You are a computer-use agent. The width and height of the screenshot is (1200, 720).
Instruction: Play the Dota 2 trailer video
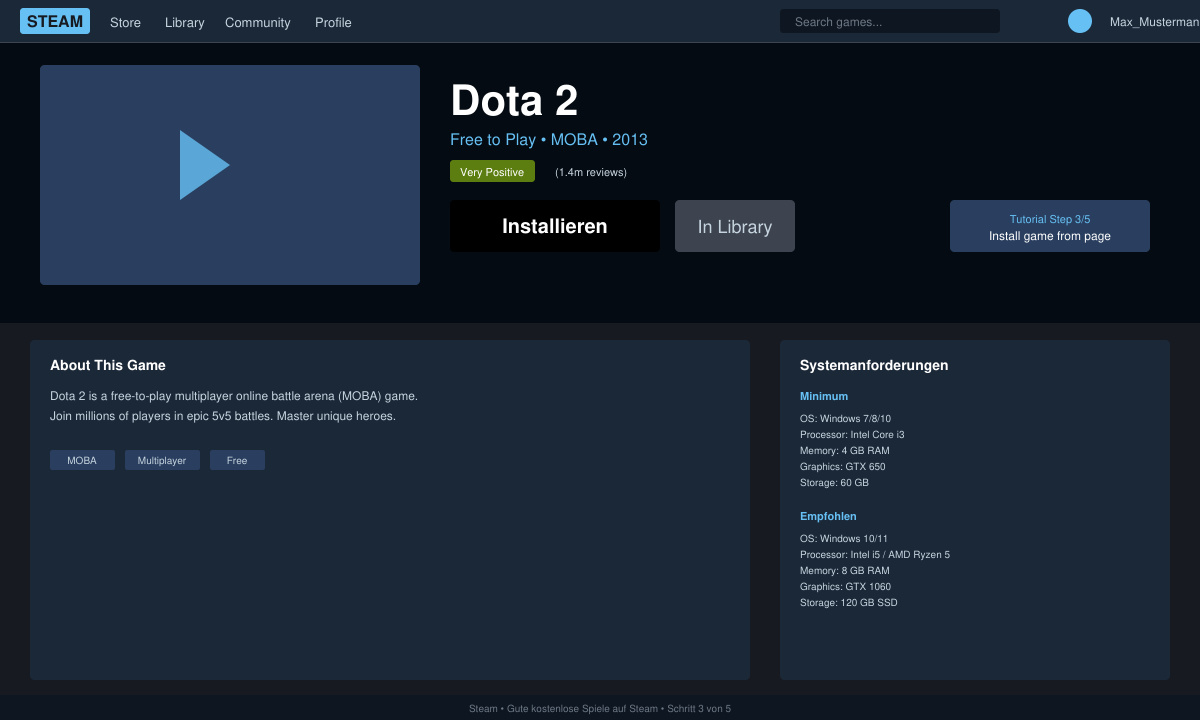pyautogui.click(x=230, y=175)
